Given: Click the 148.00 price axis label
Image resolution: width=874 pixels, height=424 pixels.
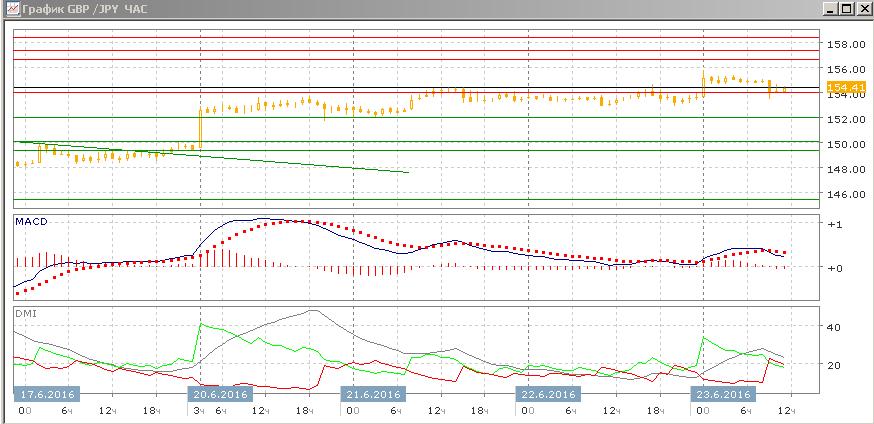Looking at the screenshot, I should coord(848,169).
